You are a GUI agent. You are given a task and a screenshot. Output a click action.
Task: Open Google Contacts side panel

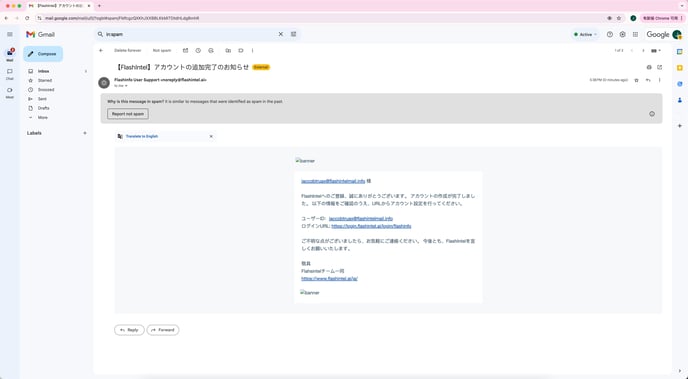tap(680, 100)
